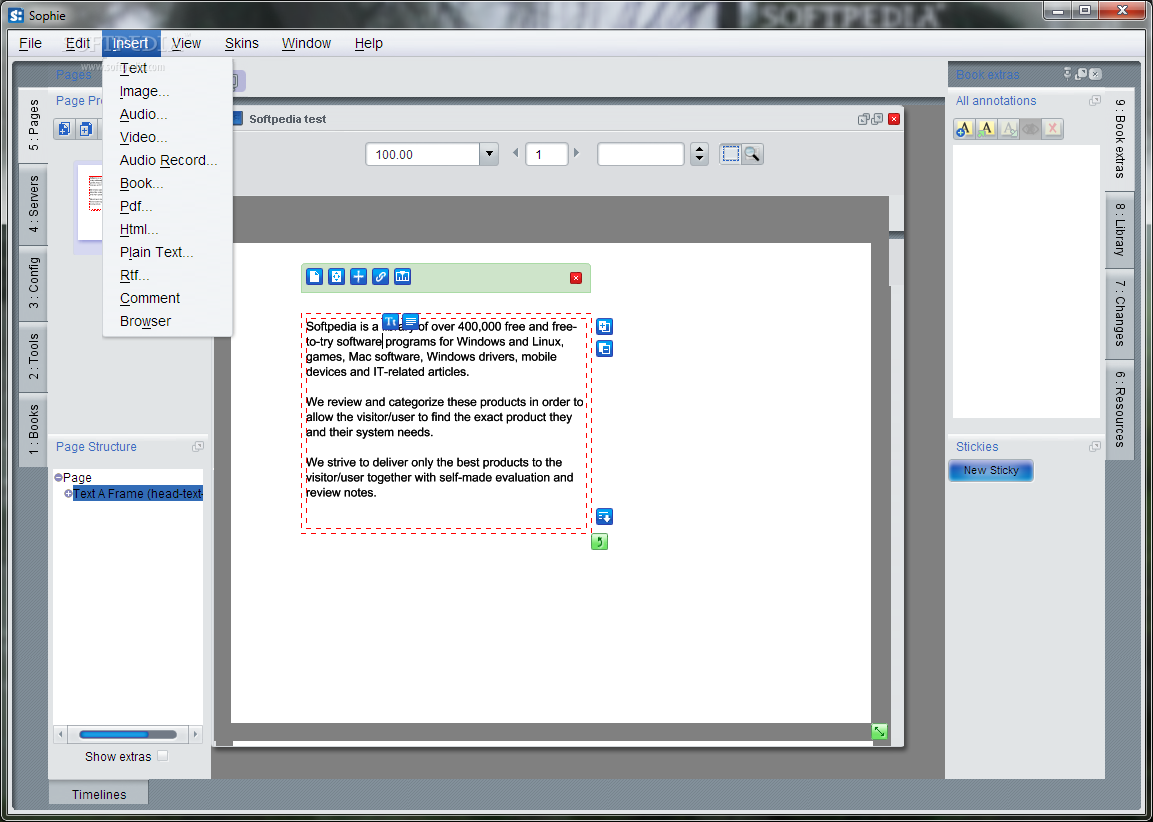Toggle annotation visibility eye icon
The image size is (1153, 822).
[1030, 129]
